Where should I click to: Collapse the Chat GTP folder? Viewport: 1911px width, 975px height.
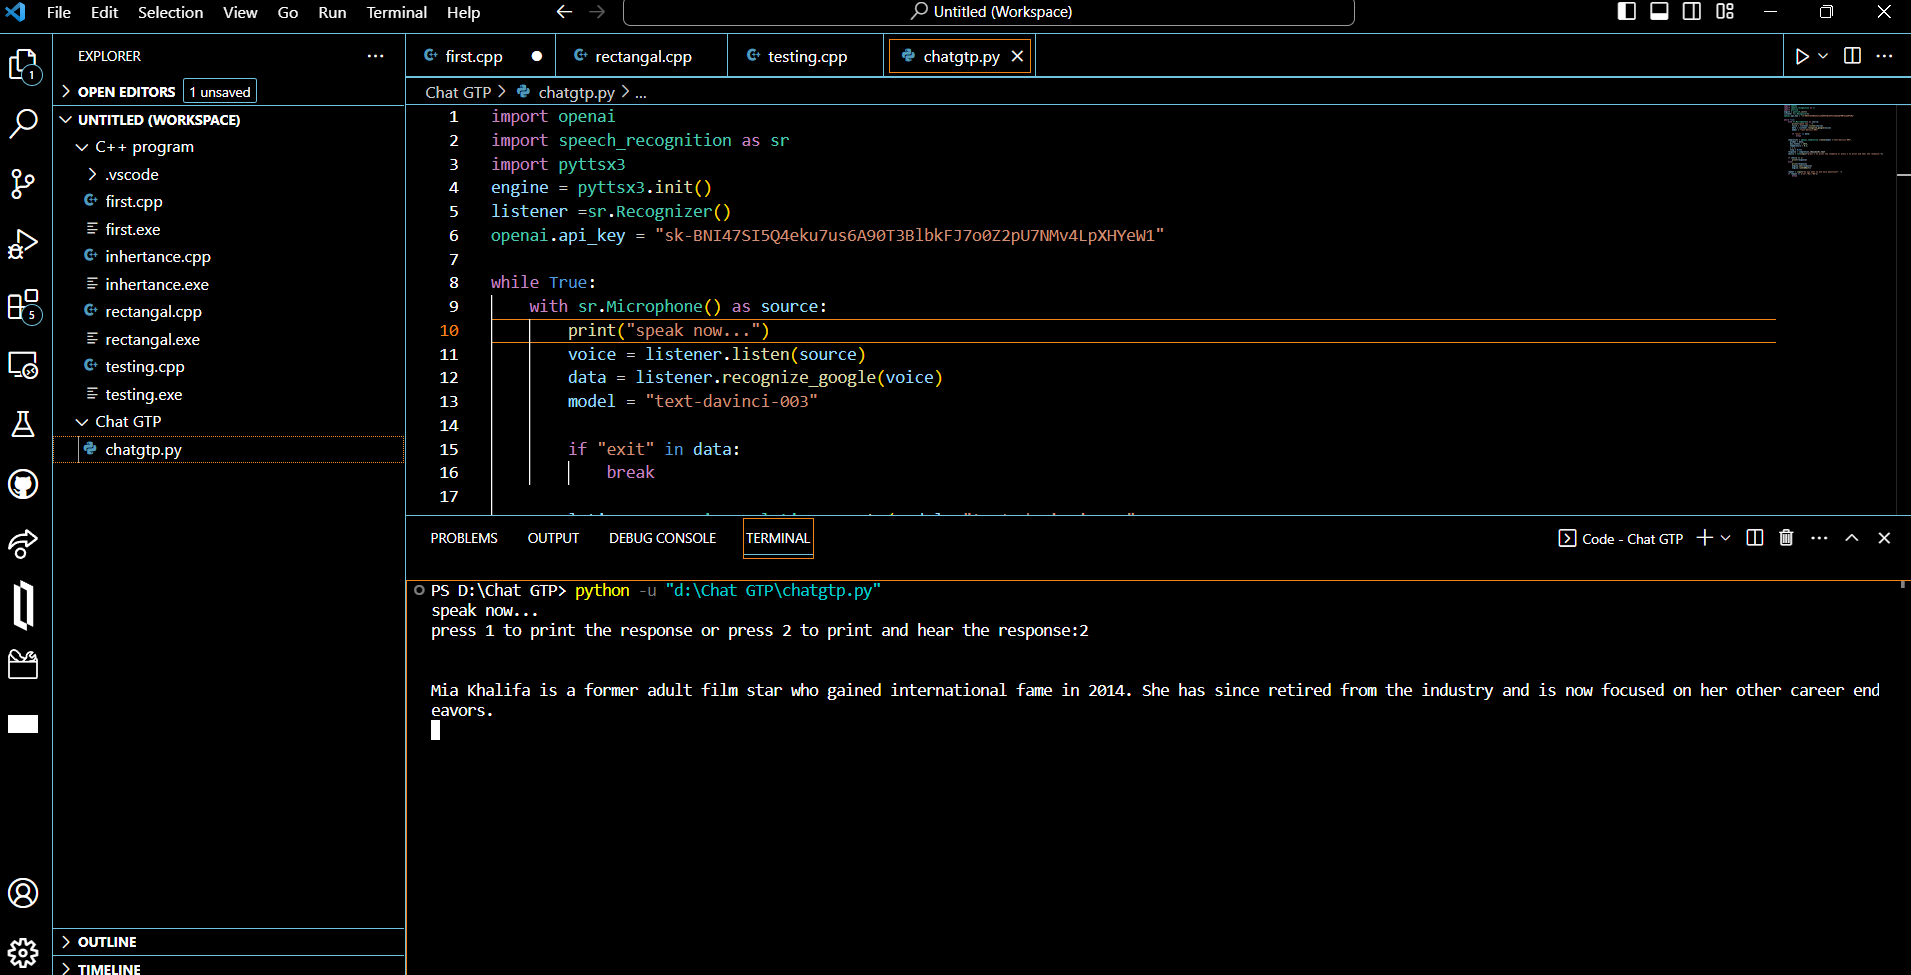[x=82, y=421]
